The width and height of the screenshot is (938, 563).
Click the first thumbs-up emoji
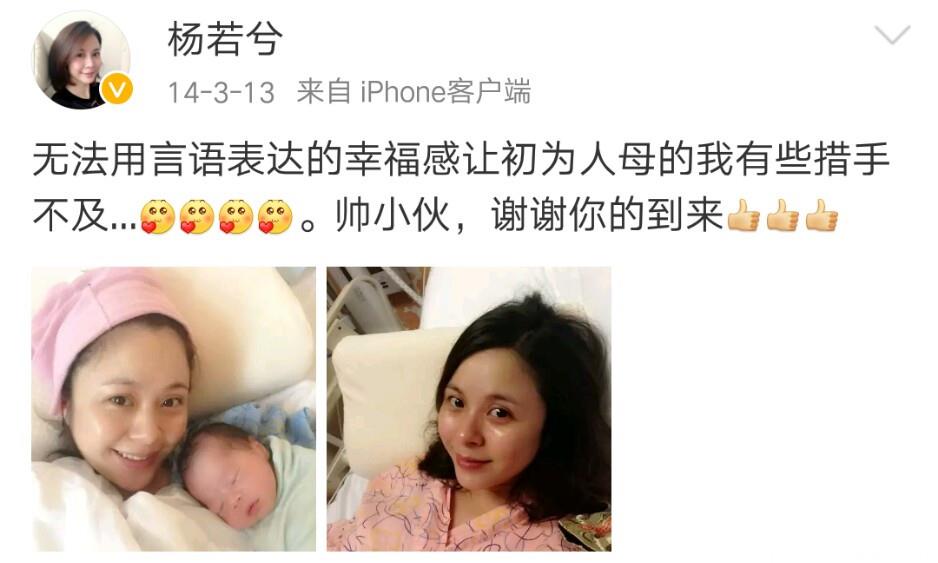click(x=743, y=215)
